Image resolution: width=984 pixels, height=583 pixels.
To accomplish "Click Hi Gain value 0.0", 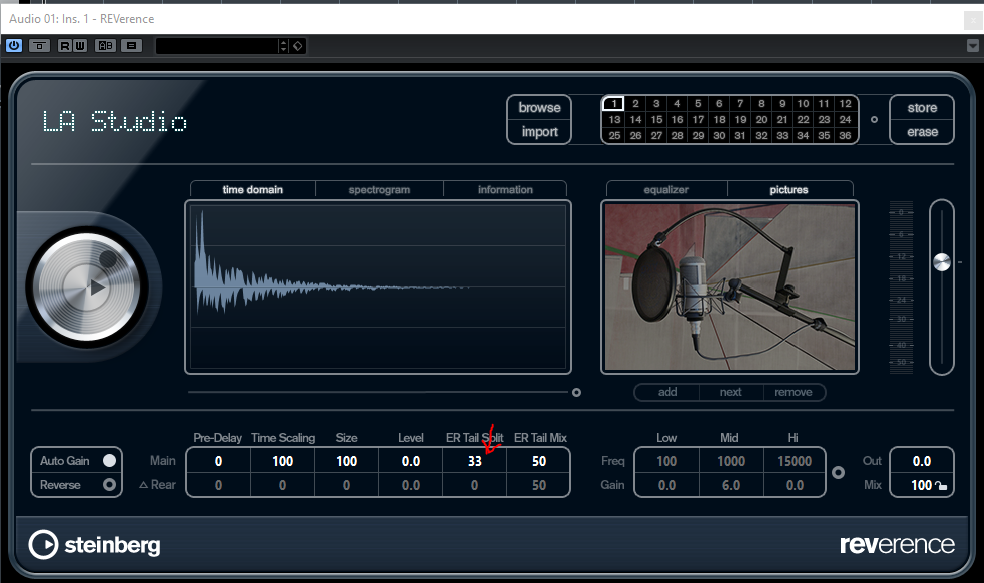I will (794, 485).
